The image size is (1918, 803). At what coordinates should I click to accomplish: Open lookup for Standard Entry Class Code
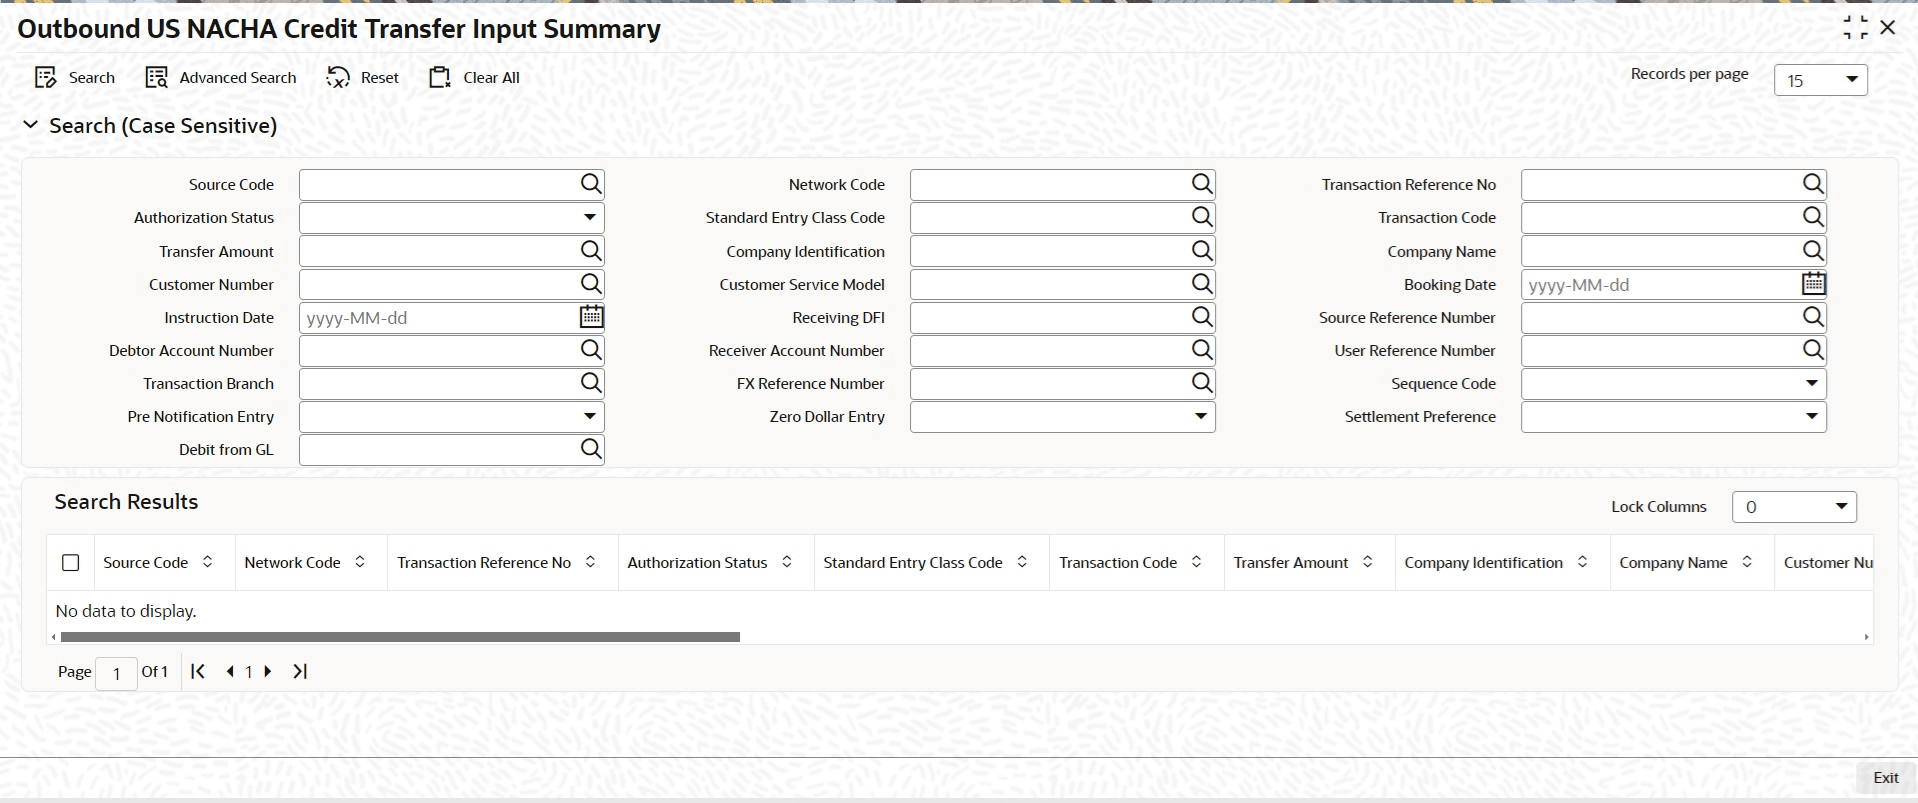(x=1202, y=217)
